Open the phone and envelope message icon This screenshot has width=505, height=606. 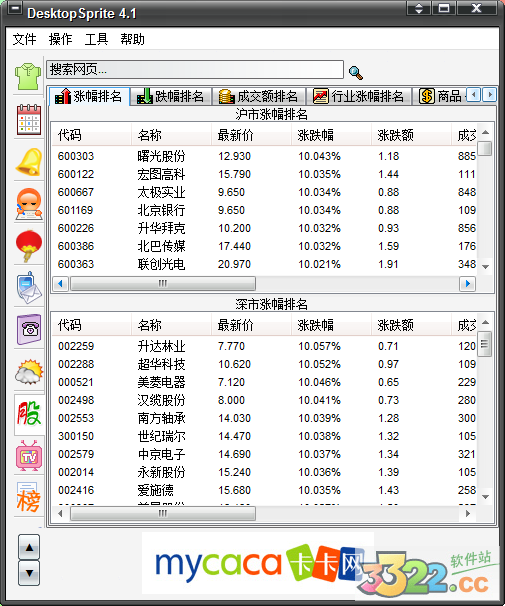29,288
